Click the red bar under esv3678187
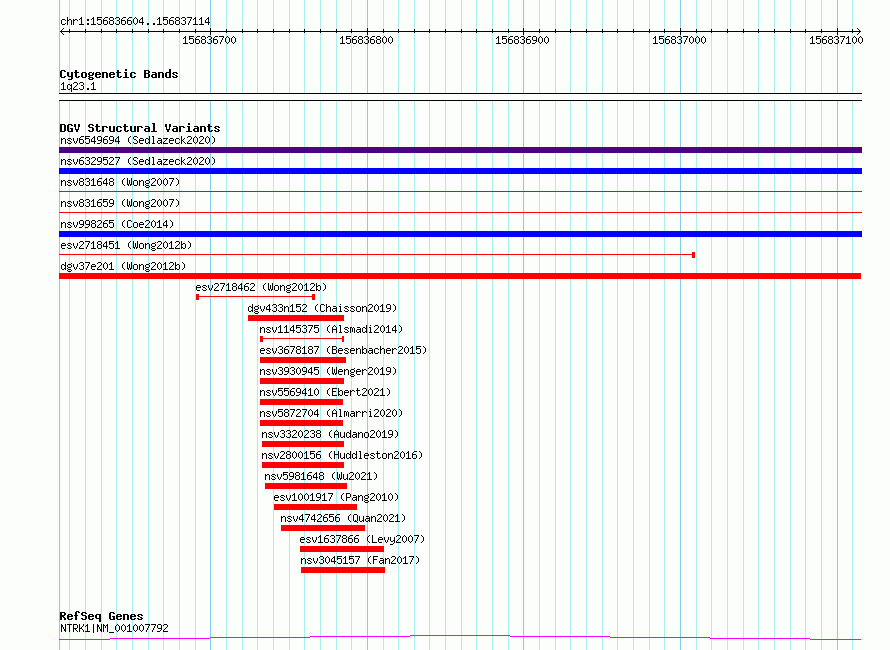The width and height of the screenshot is (890, 650). [x=303, y=360]
